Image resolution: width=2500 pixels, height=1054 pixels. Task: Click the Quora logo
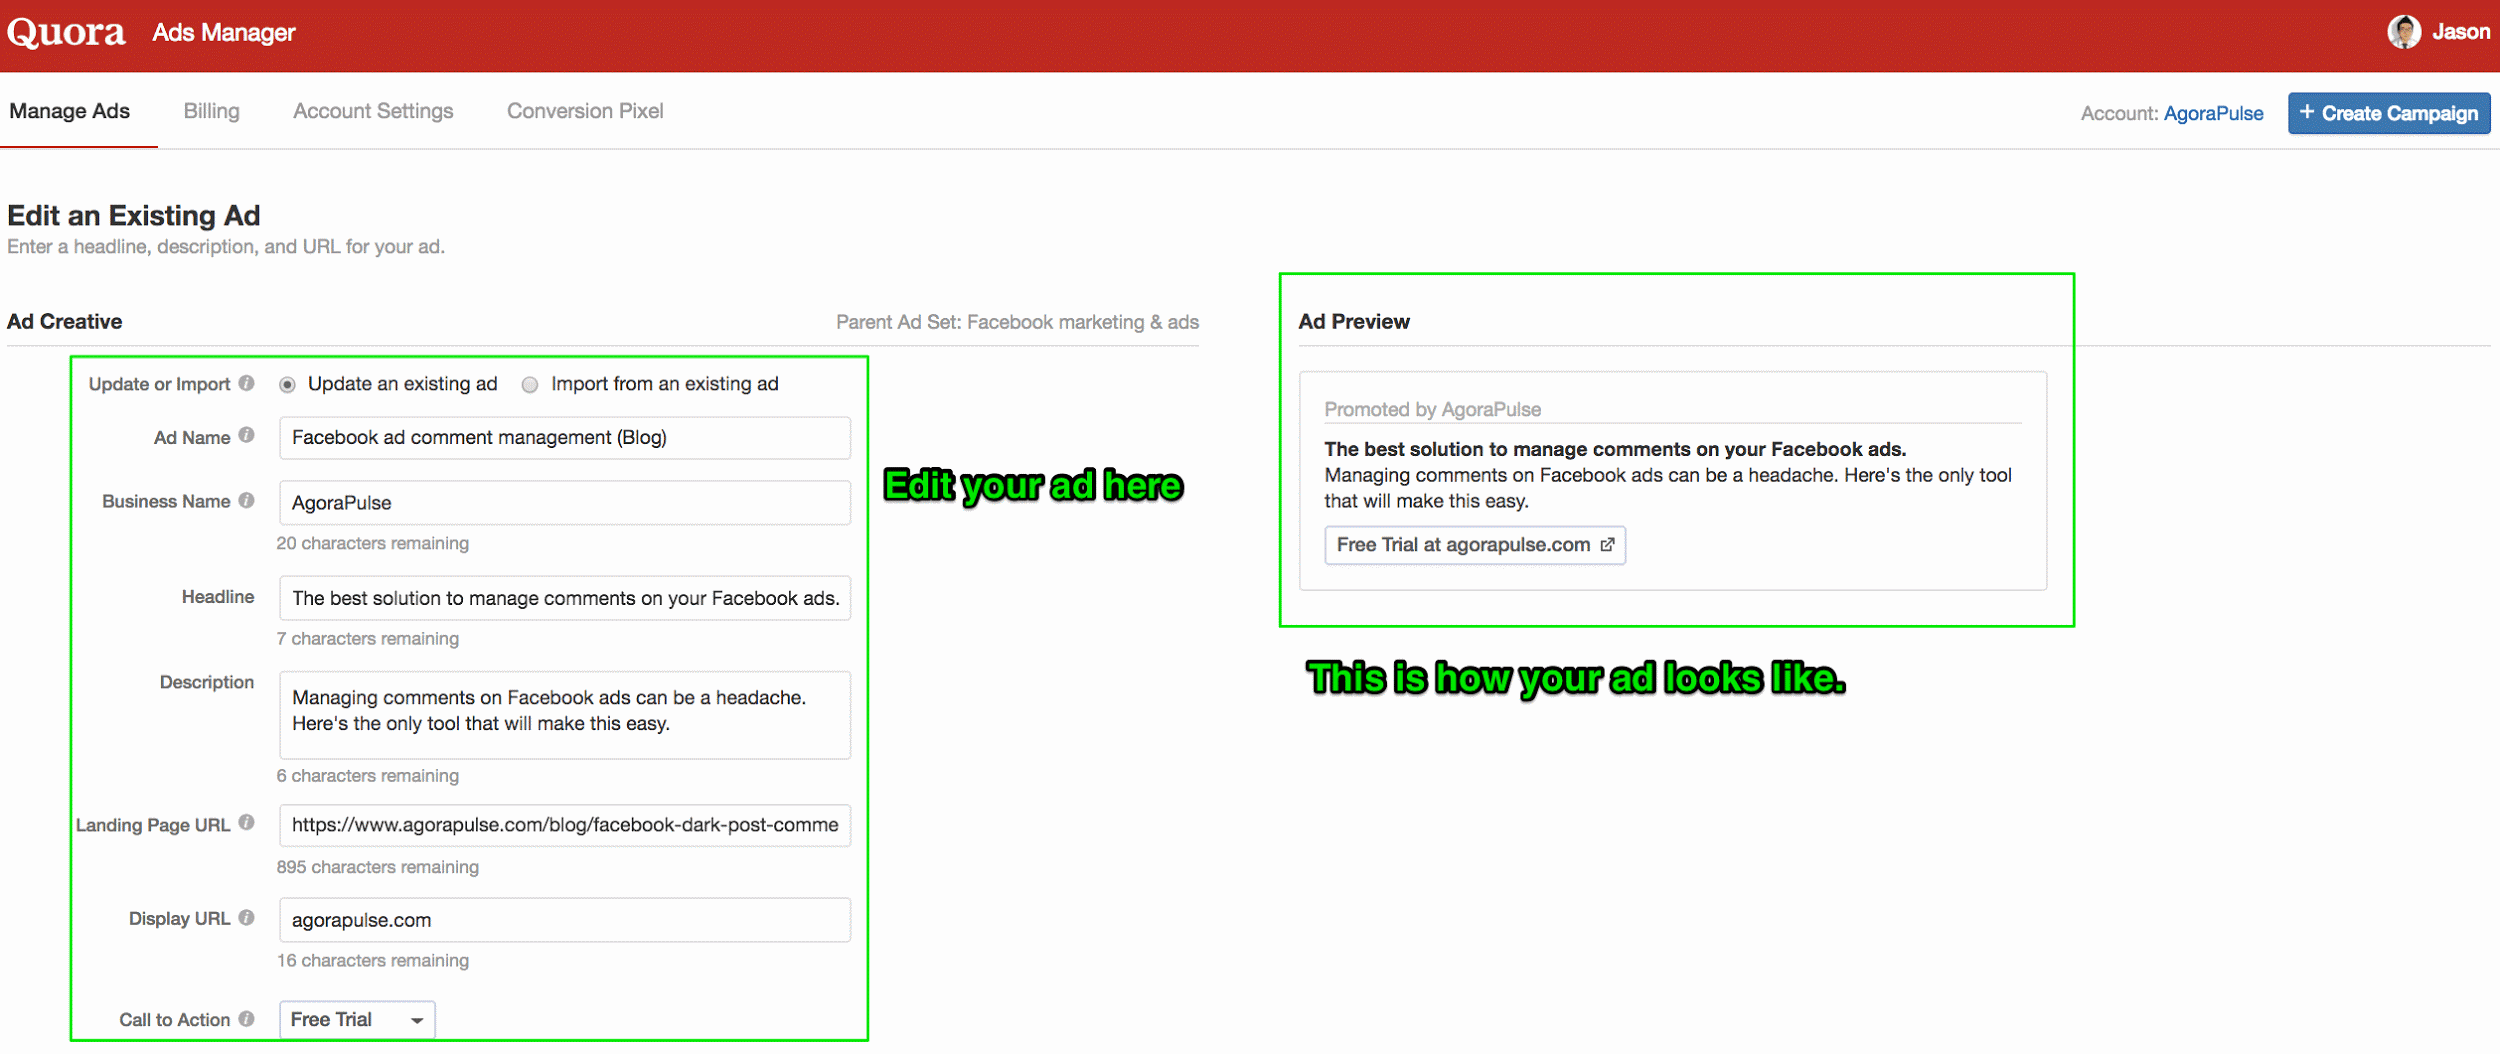[x=66, y=33]
